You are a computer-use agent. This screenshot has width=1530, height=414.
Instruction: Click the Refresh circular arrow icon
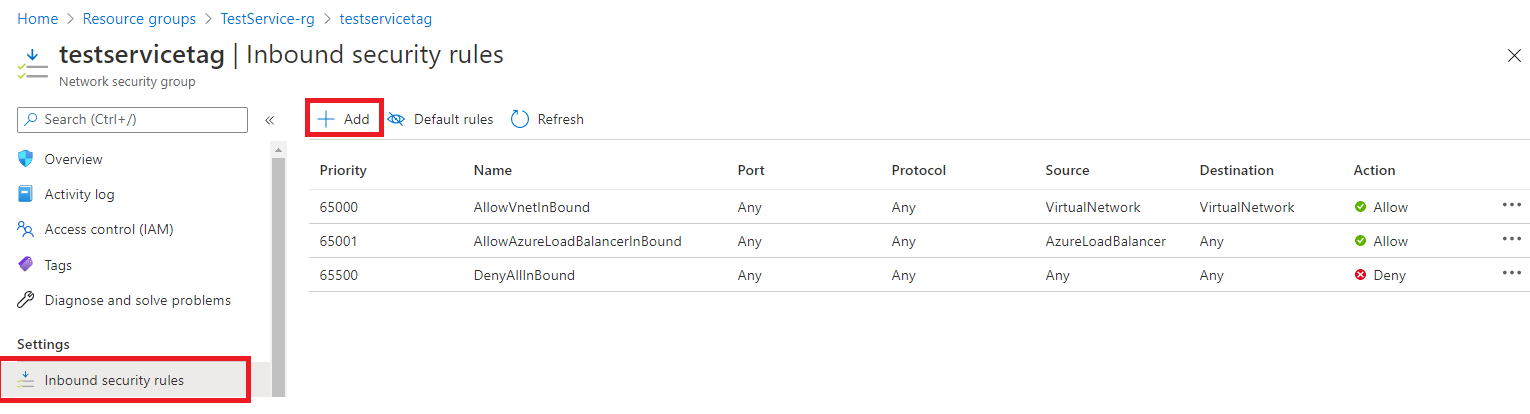tap(520, 119)
